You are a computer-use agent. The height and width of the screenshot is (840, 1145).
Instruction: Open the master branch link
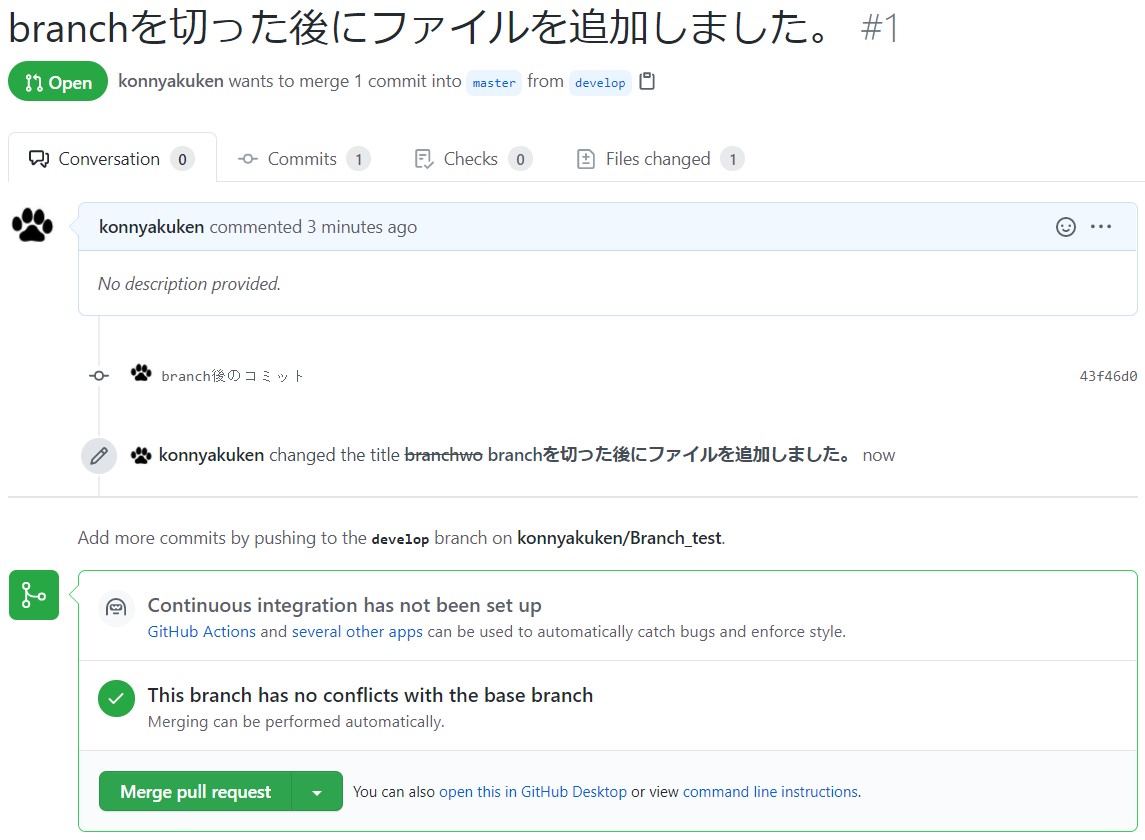(494, 83)
